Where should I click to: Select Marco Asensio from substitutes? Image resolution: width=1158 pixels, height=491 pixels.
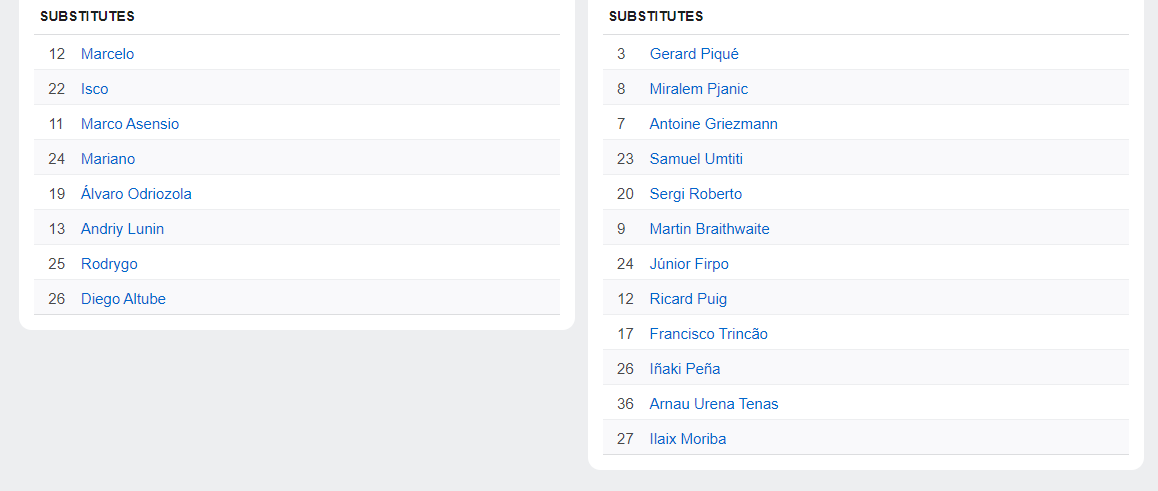[130, 124]
